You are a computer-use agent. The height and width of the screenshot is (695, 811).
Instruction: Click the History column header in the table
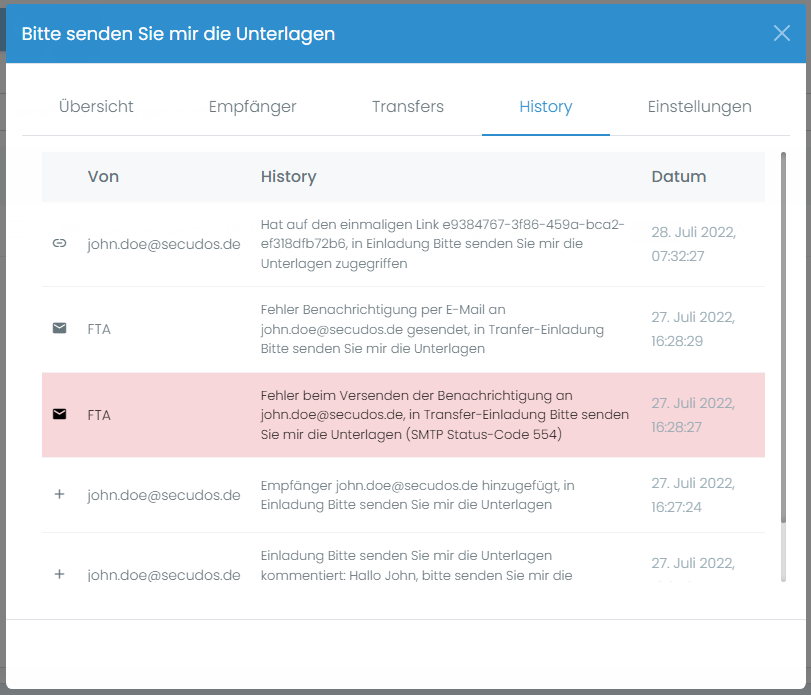point(288,177)
